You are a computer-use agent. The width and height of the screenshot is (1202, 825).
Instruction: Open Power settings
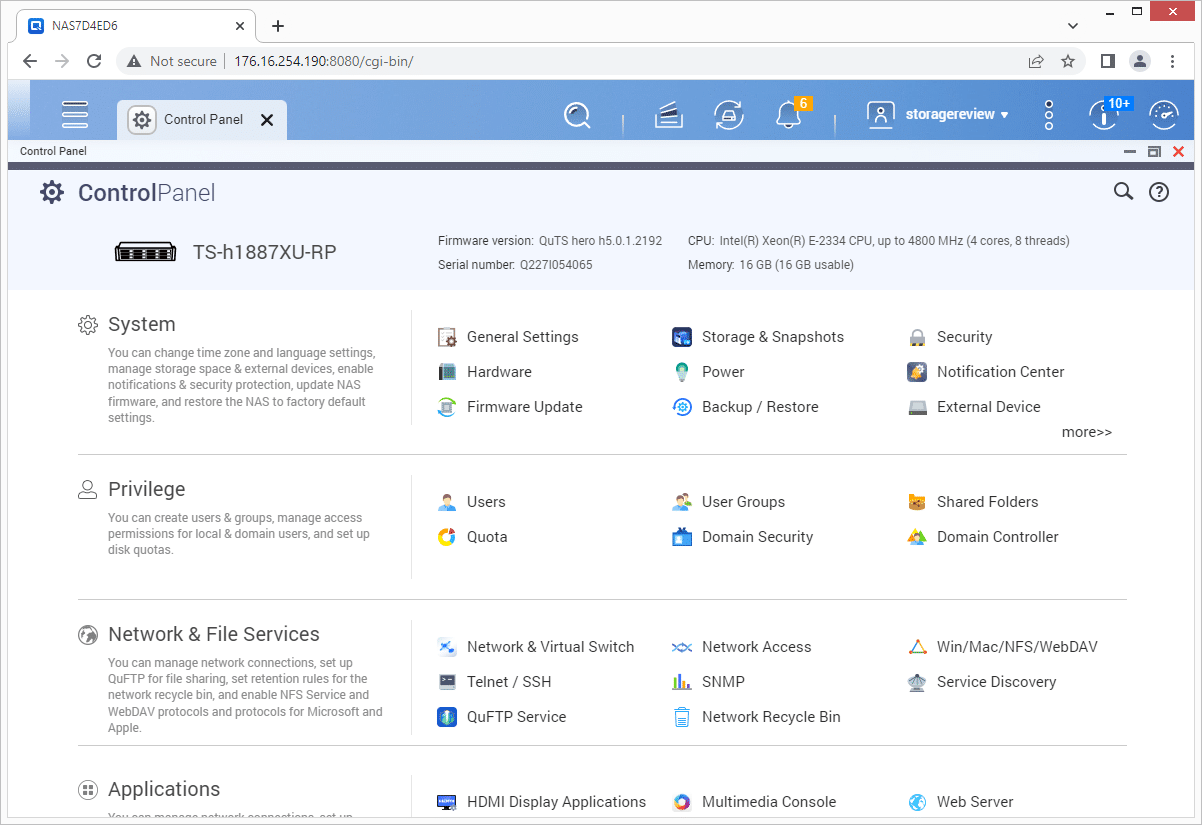click(x=708, y=372)
